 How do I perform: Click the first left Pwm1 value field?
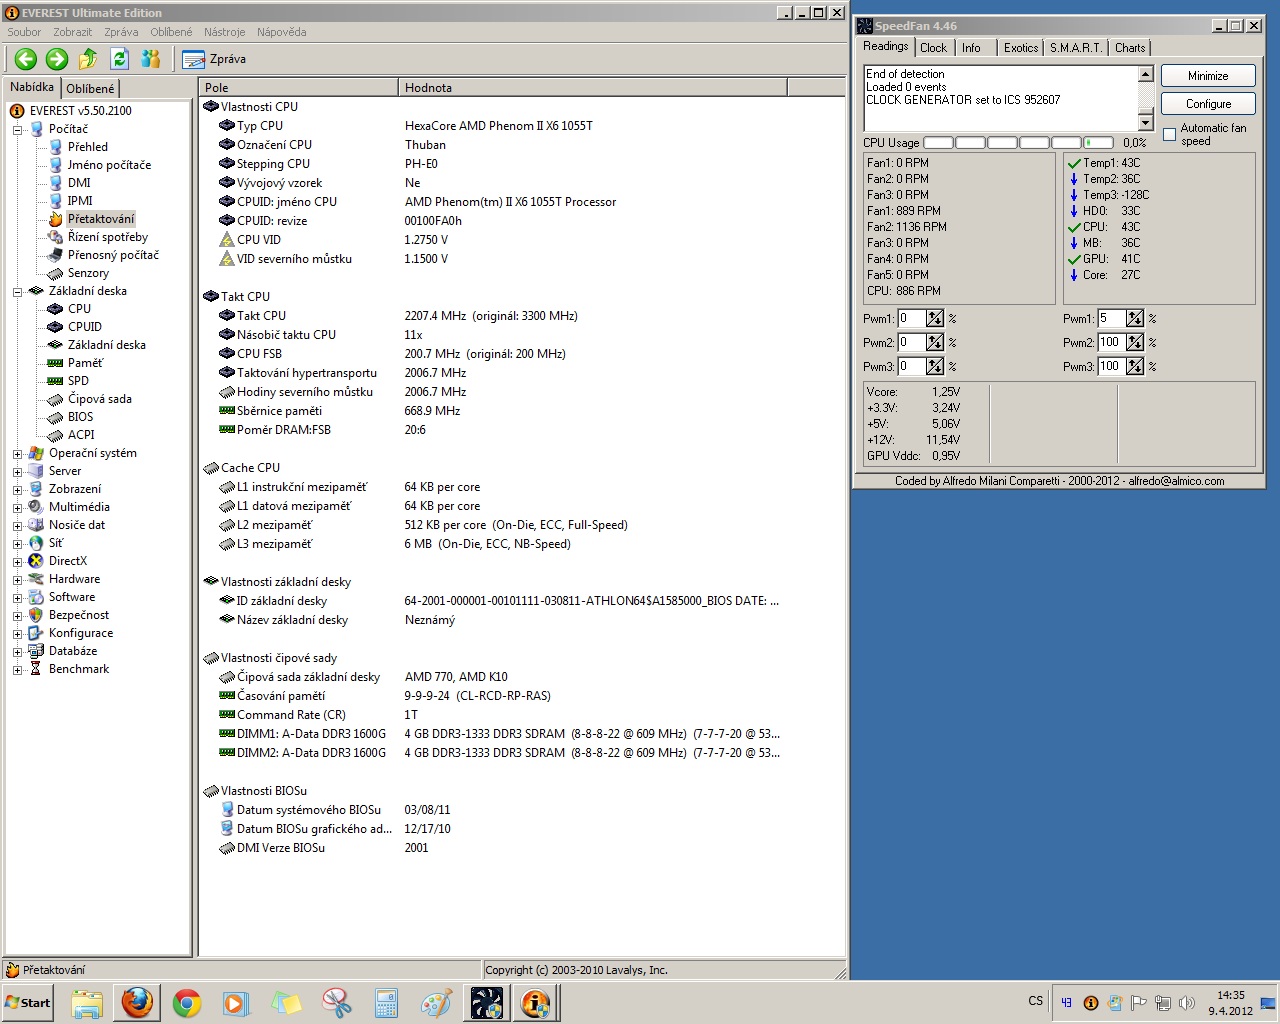[911, 318]
